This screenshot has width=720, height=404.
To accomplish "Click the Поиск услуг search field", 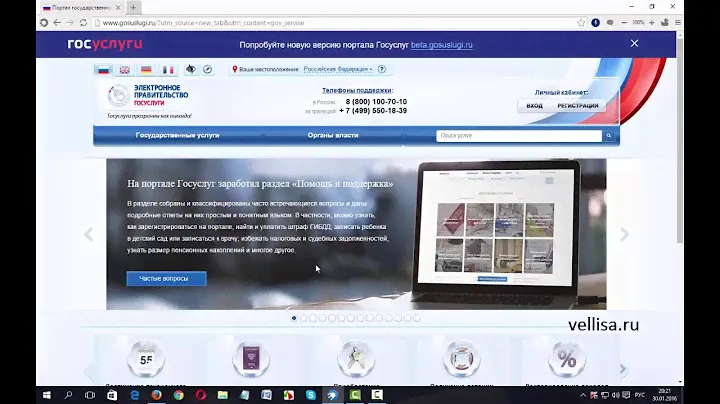I will [x=518, y=135].
